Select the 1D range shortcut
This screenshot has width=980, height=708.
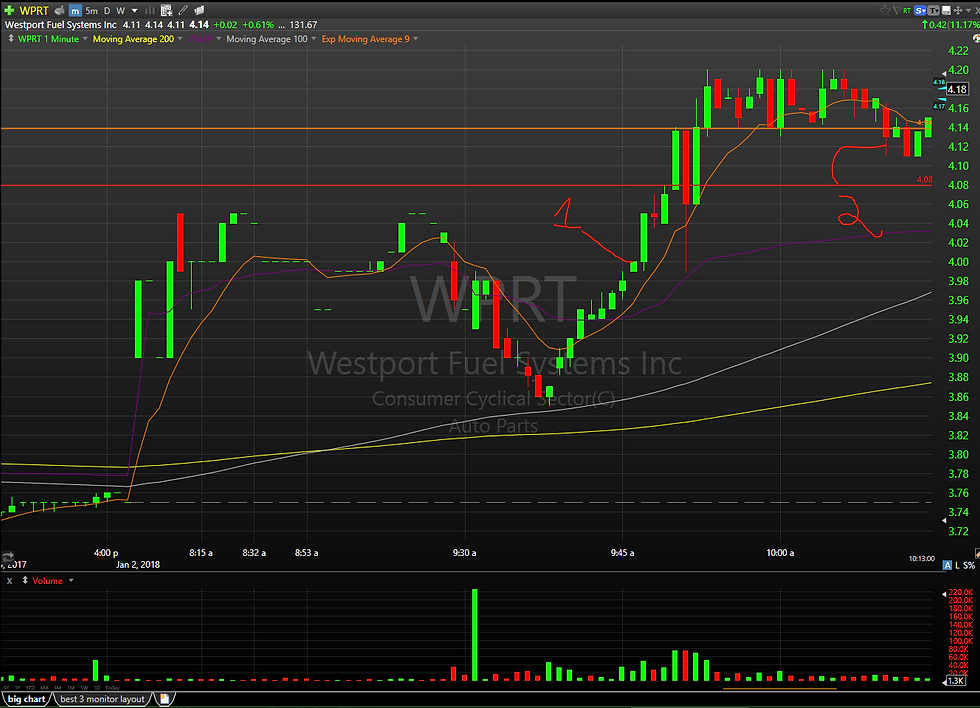(97, 688)
